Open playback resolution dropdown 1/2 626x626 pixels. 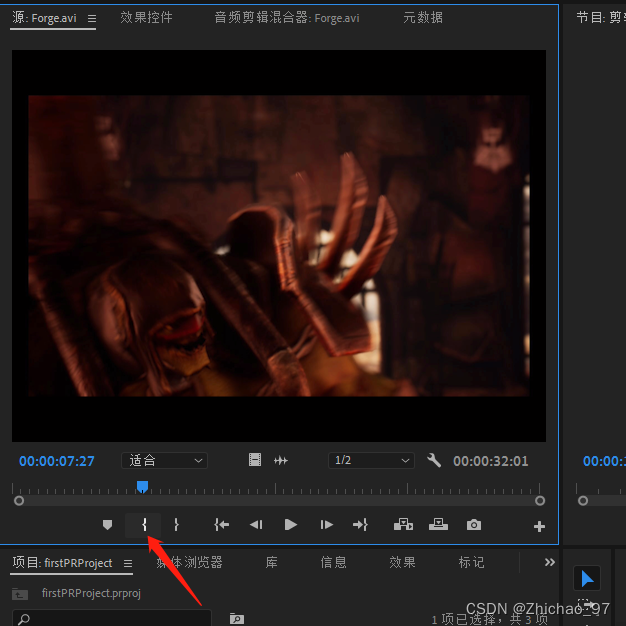point(371,460)
